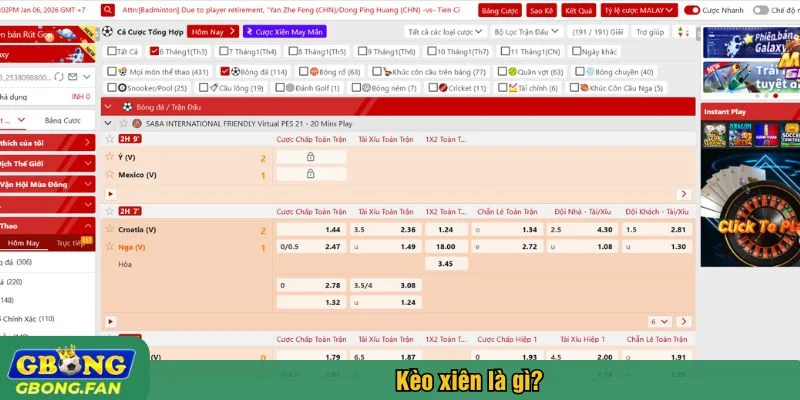Uncheck the Bóng đá (114) sport checkbox
This screenshot has height=400, width=800.
[x=224, y=71]
